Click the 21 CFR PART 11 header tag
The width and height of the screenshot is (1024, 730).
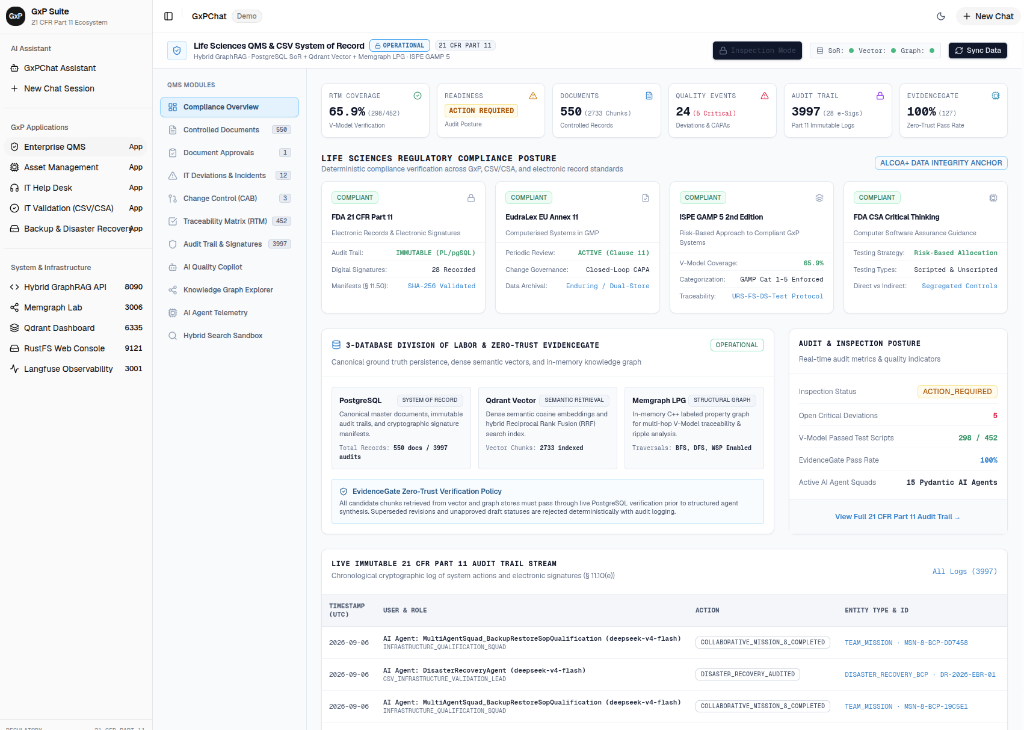tap(465, 46)
